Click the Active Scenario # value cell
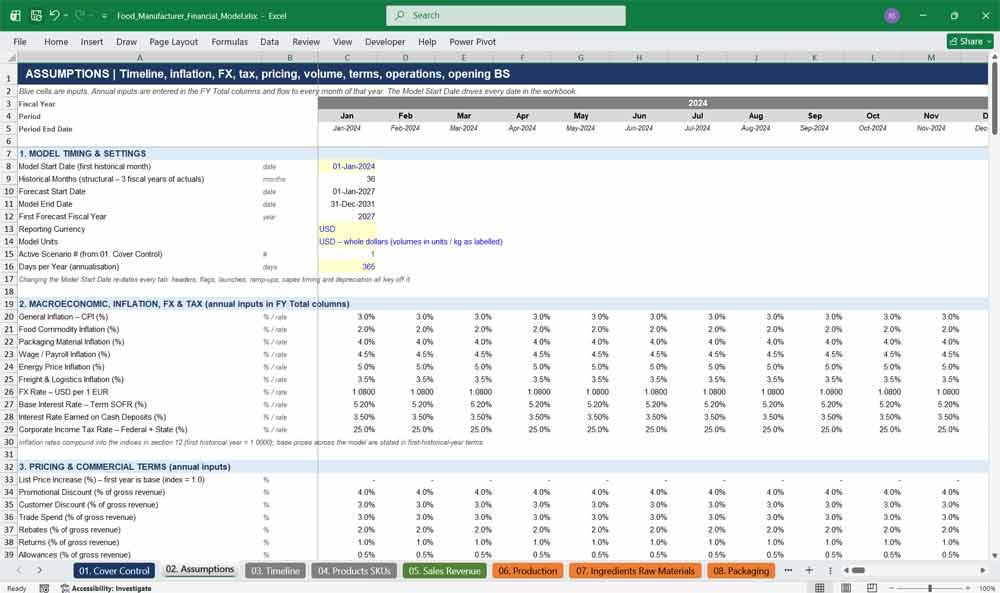The image size is (1000, 593). (x=348, y=254)
